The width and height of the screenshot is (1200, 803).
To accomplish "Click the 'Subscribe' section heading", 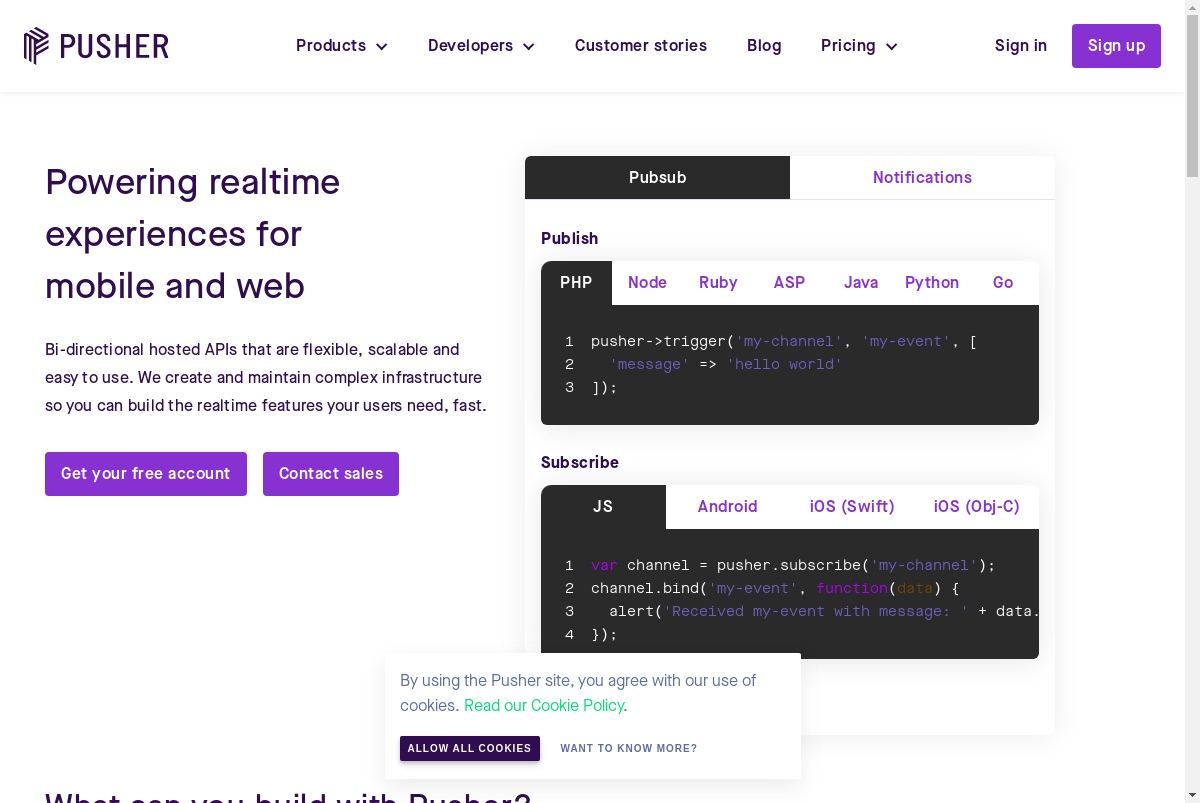I will (x=580, y=463).
